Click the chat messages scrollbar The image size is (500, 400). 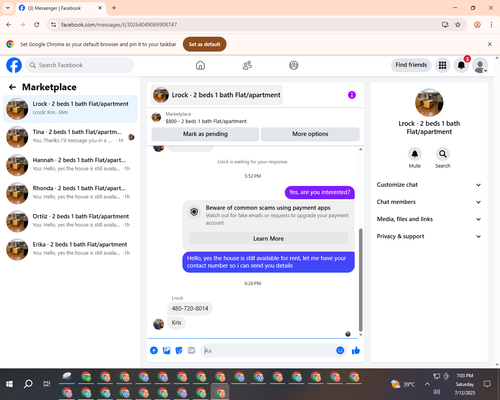click(360, 280)
